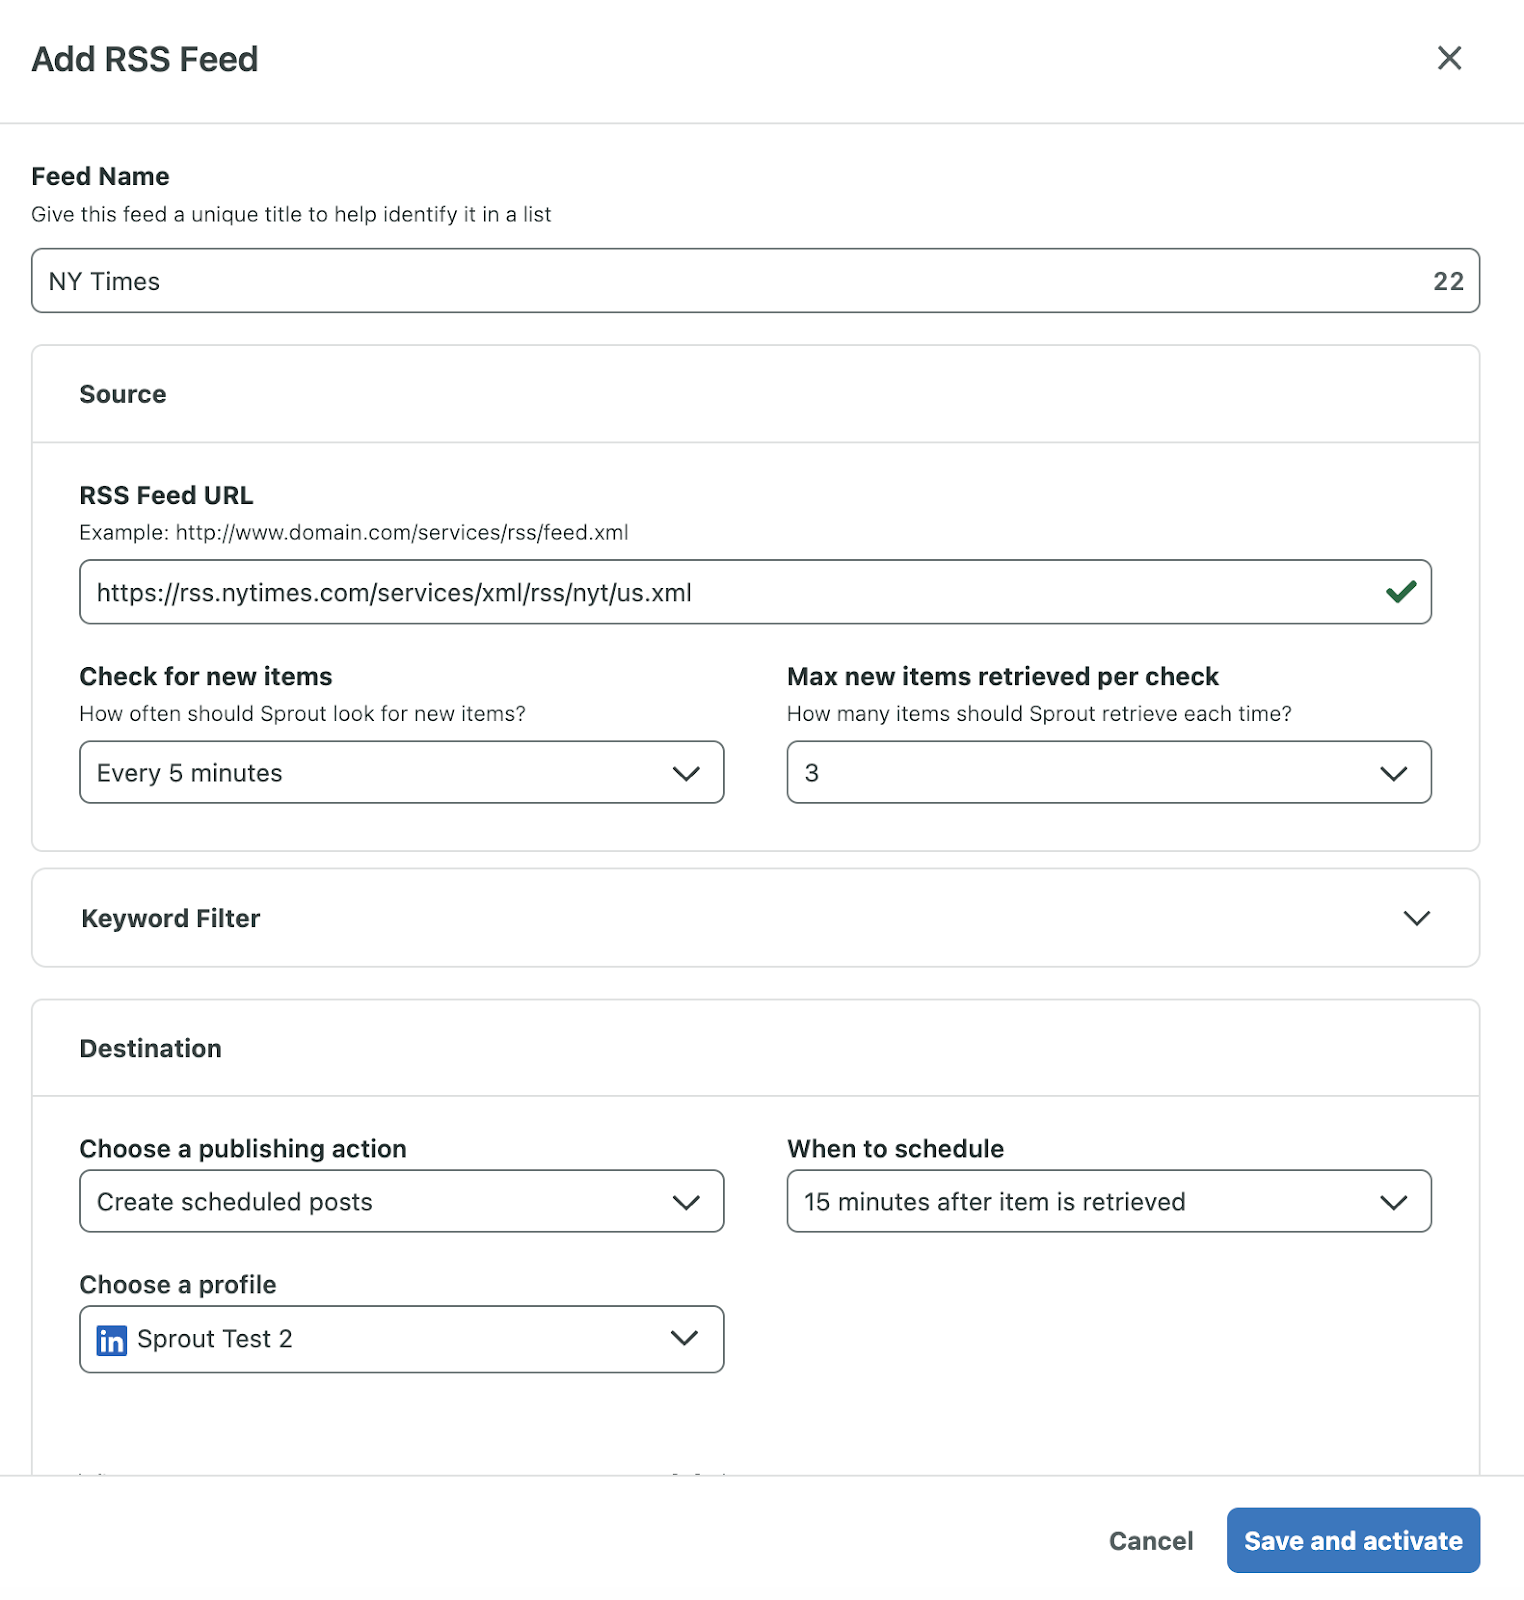Click the Feed Name label
Viewport: 1524px width, 1600px height.
click(100, 176)
